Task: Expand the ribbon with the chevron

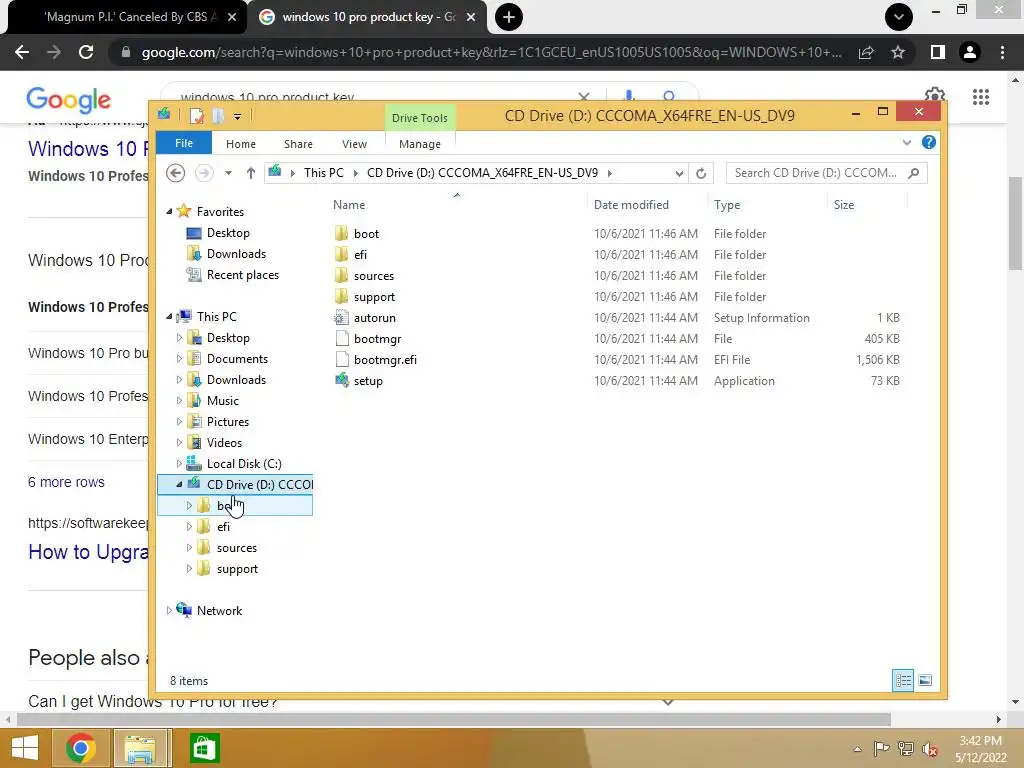Action: click(x=906, y=142)
